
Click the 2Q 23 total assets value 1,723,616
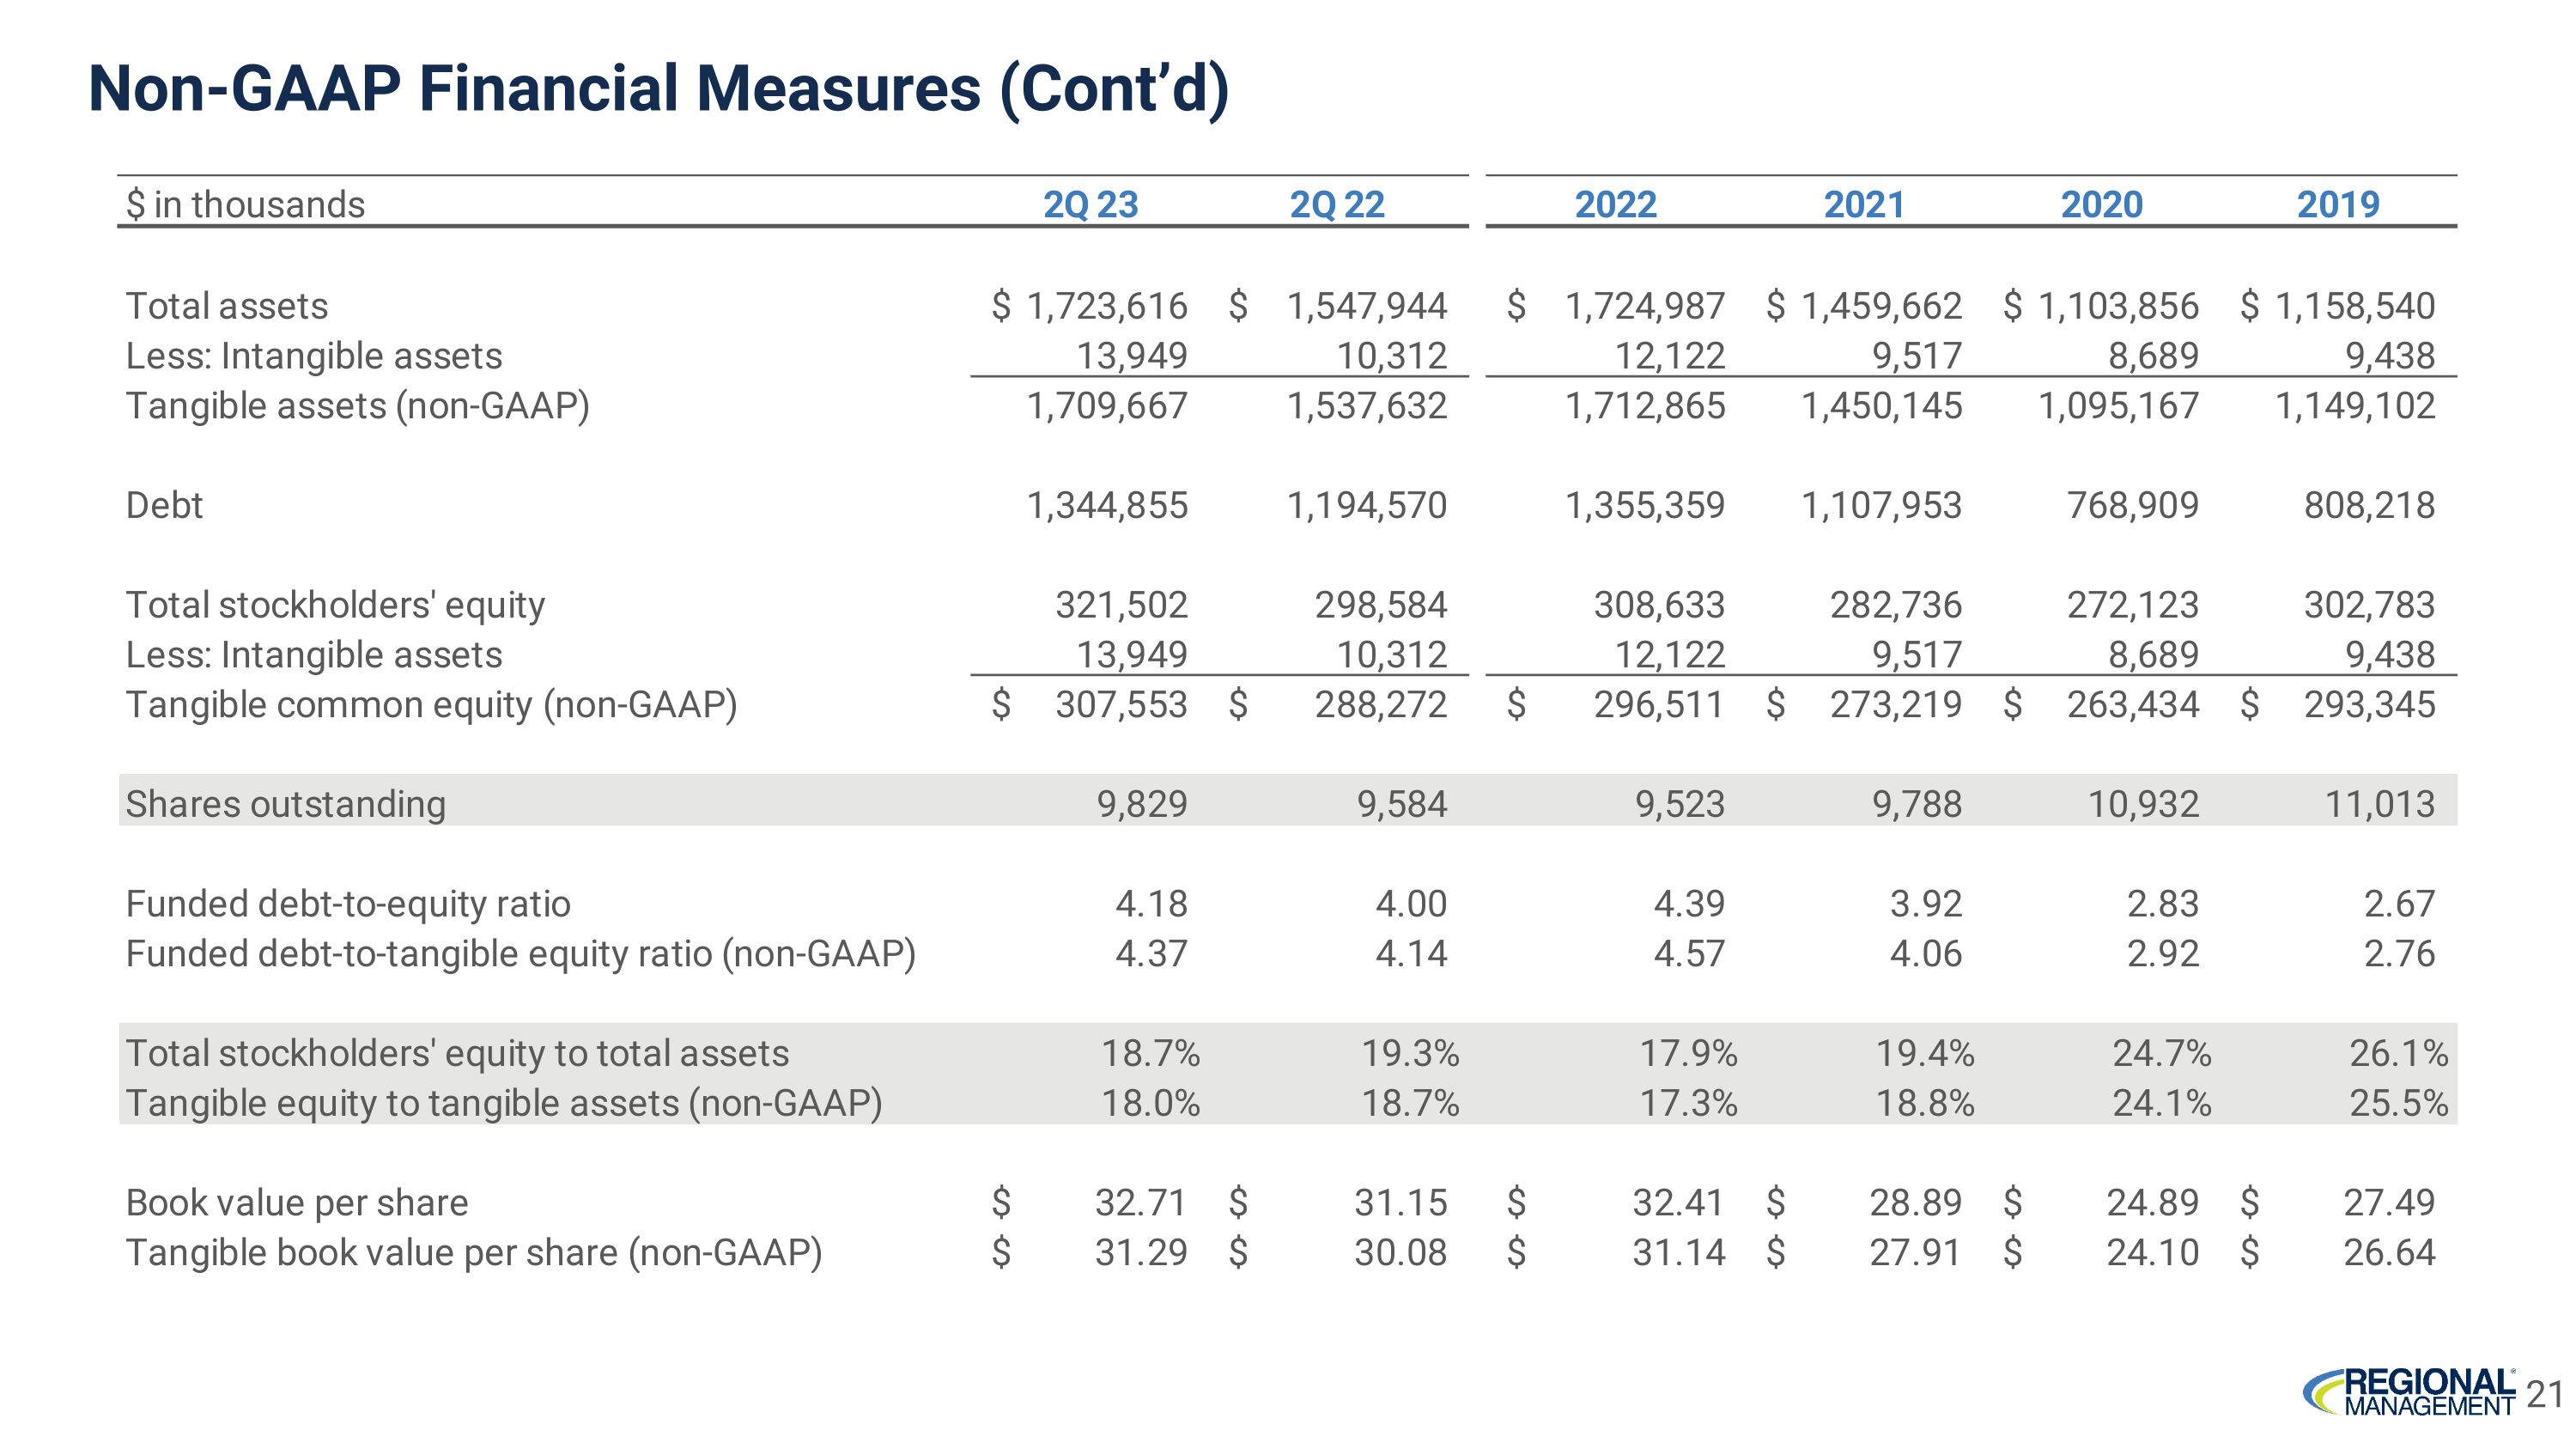[1106, 306]
